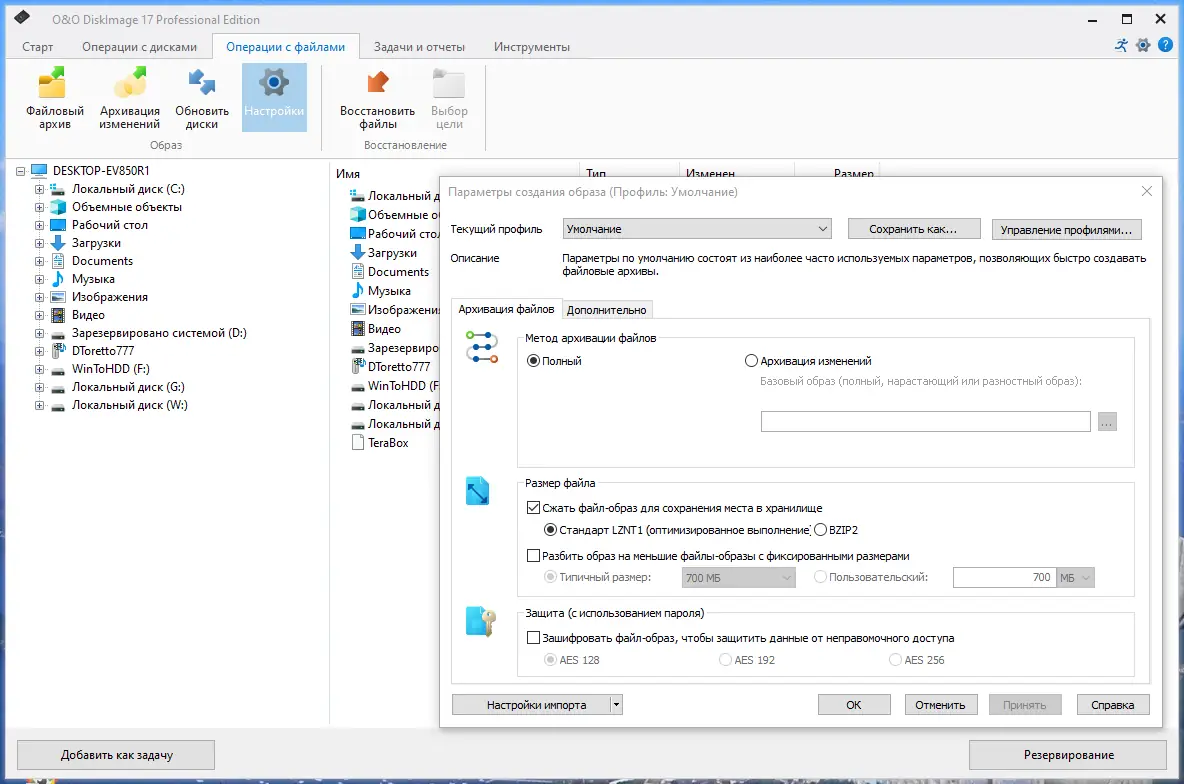Select the Рабочий стол icon in tree
The image size is (1184, 784).
tap(57, 225)
